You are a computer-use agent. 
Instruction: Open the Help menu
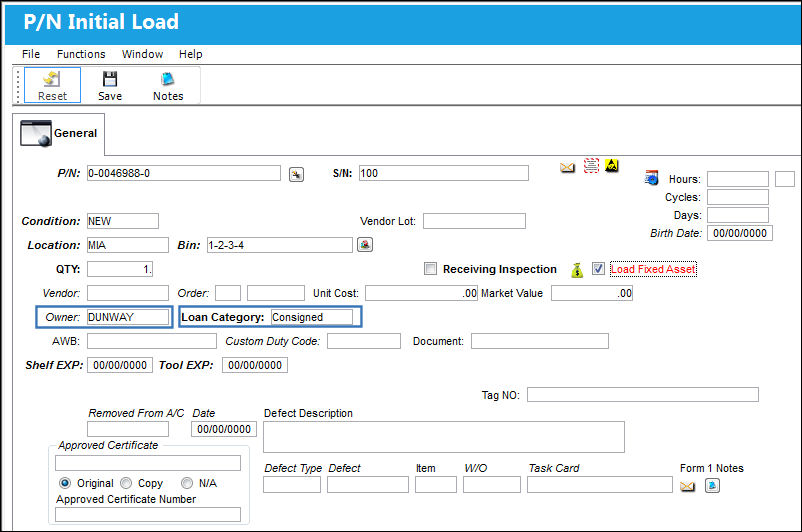(x=190, y=54)
